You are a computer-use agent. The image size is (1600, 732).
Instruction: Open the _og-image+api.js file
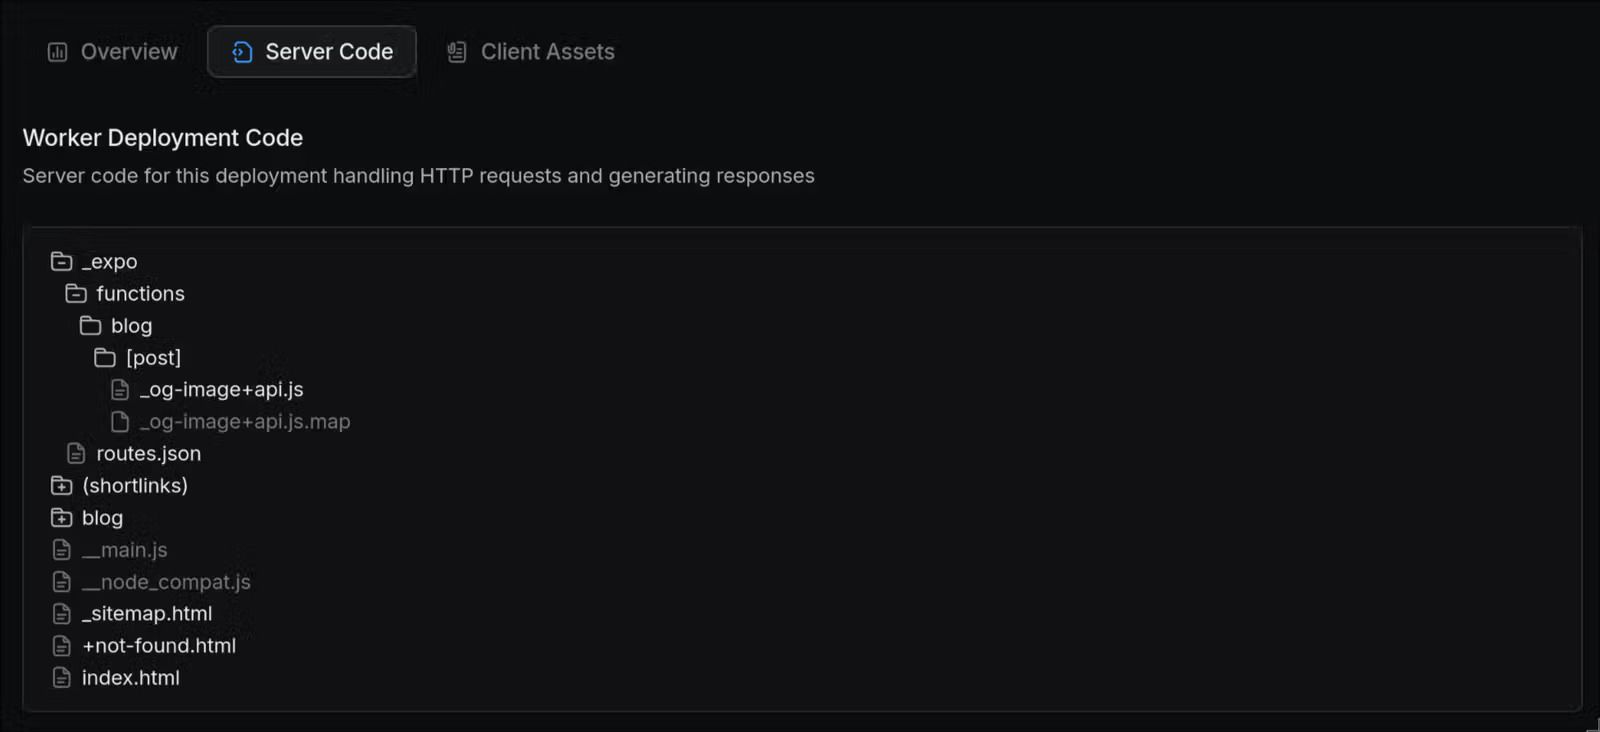click(221, 390)
